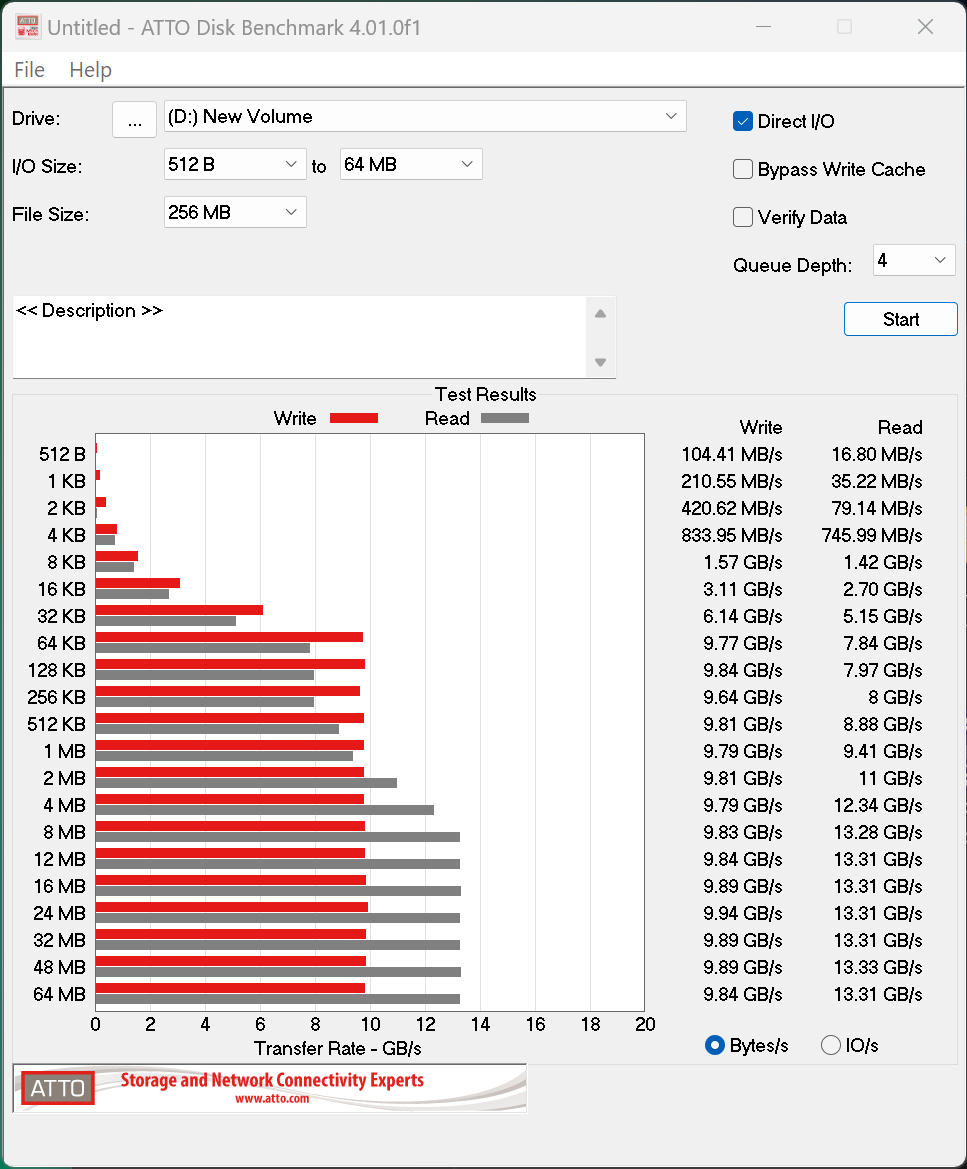Open the Help menu
Viewport: 967px width, 1169px height.
pos(90,70)
